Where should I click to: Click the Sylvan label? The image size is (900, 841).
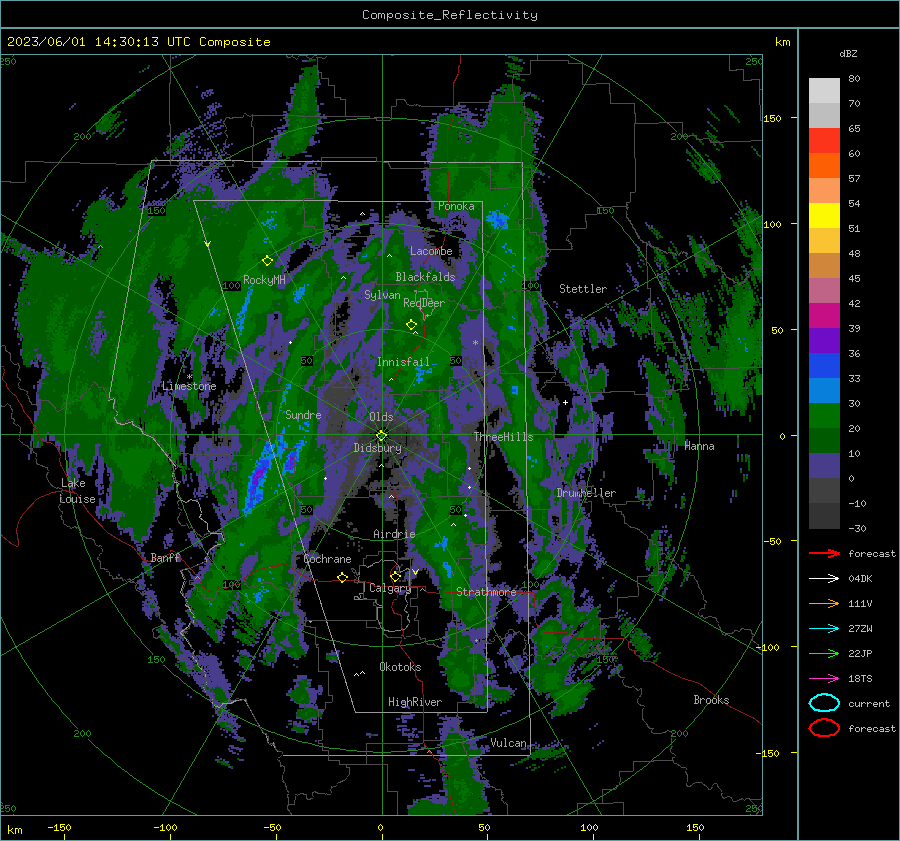pyautogui.click(x=382, y=295)
